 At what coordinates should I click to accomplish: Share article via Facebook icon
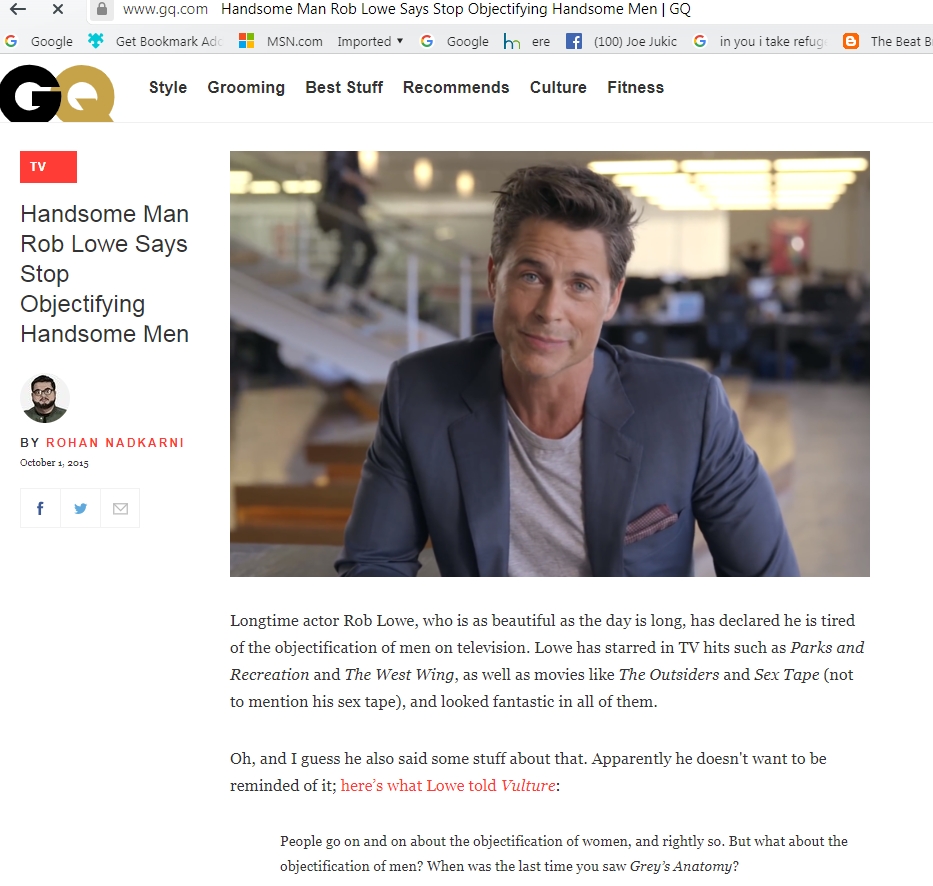click(40, 508)
